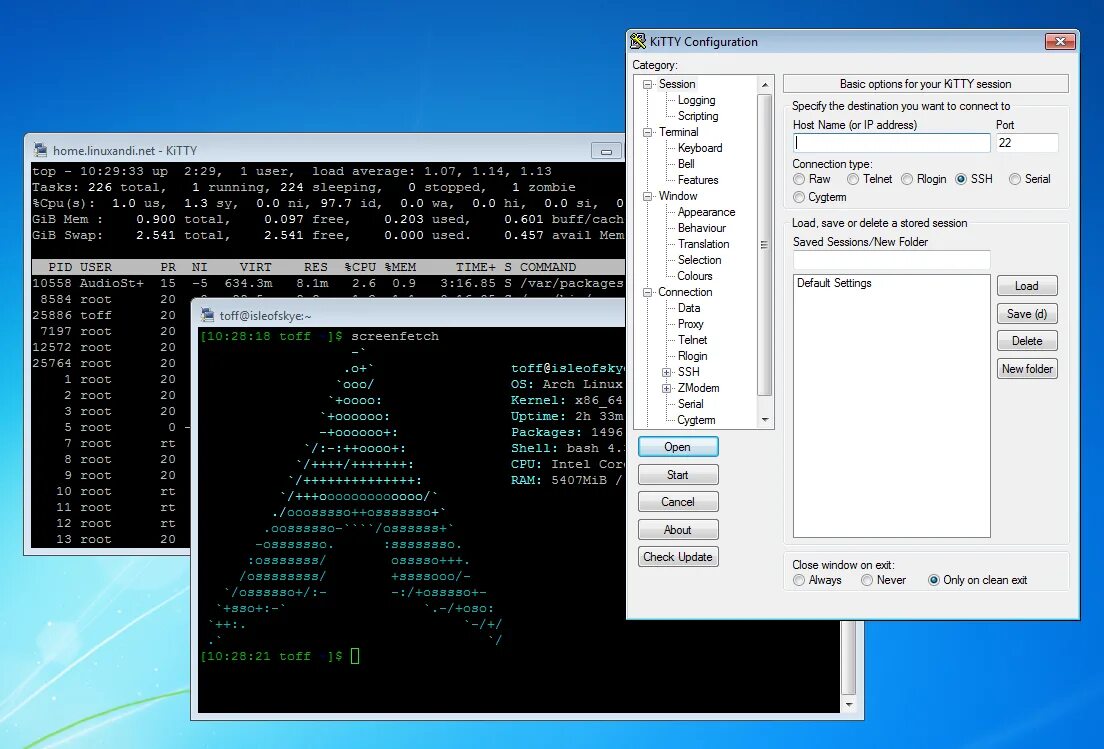Viewport: 1104px width, 749px height.
Task: Select the Proxy category
Action: (690, 324)
